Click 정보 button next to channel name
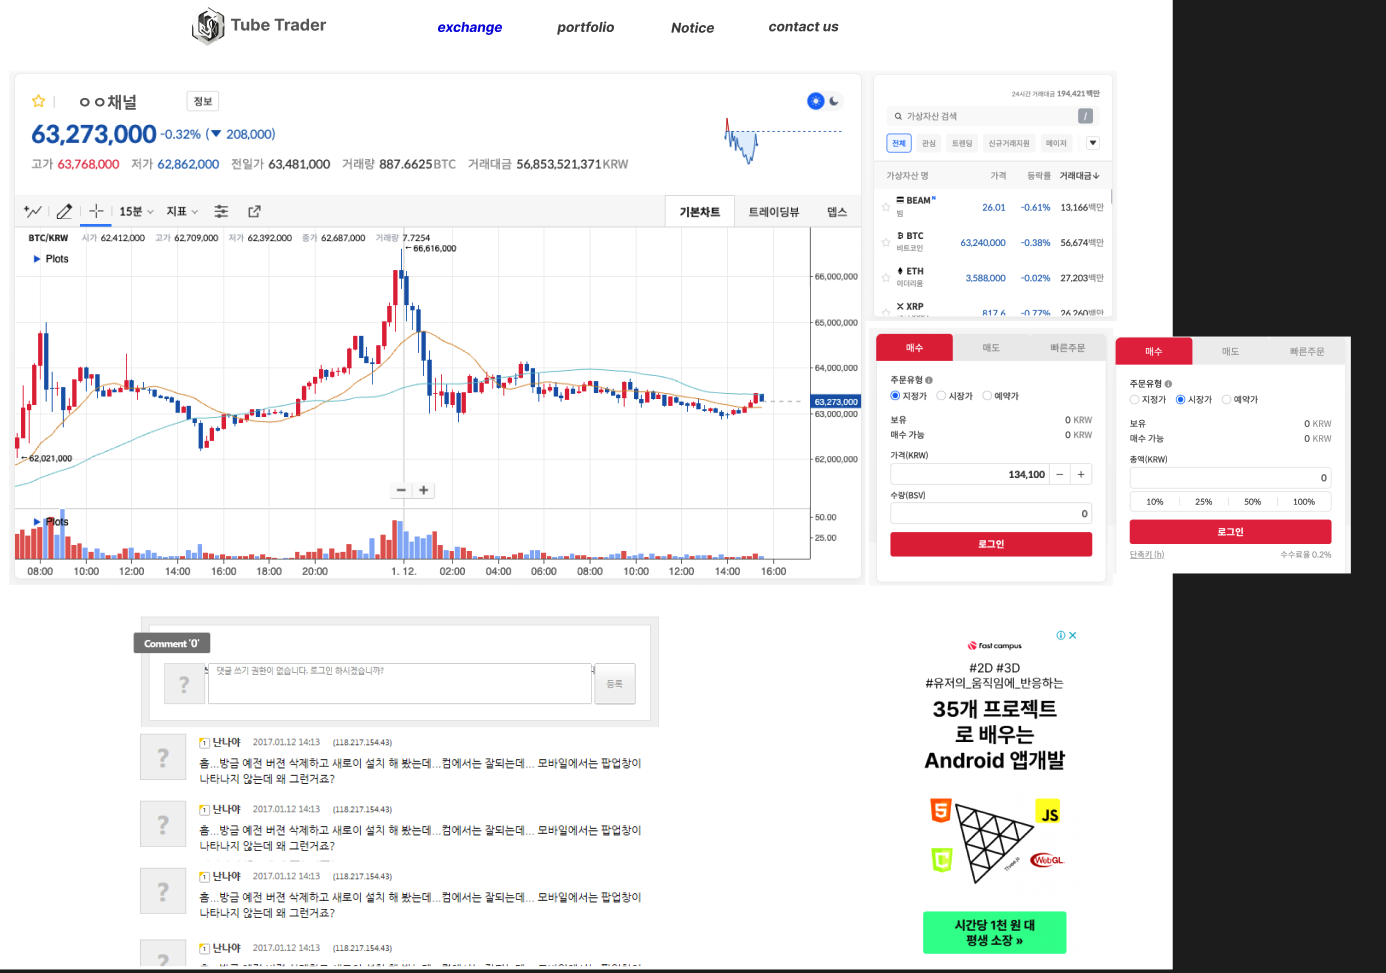 (203, 101)
